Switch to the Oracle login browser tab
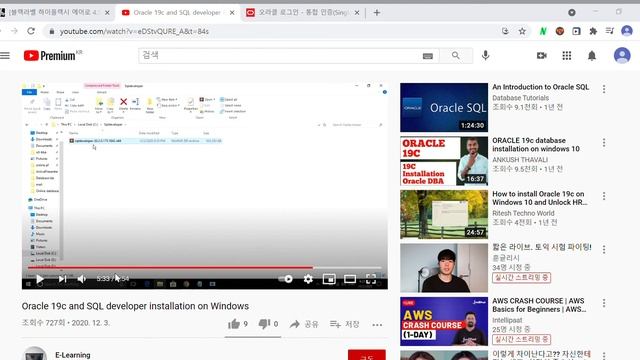 [303, 13]
